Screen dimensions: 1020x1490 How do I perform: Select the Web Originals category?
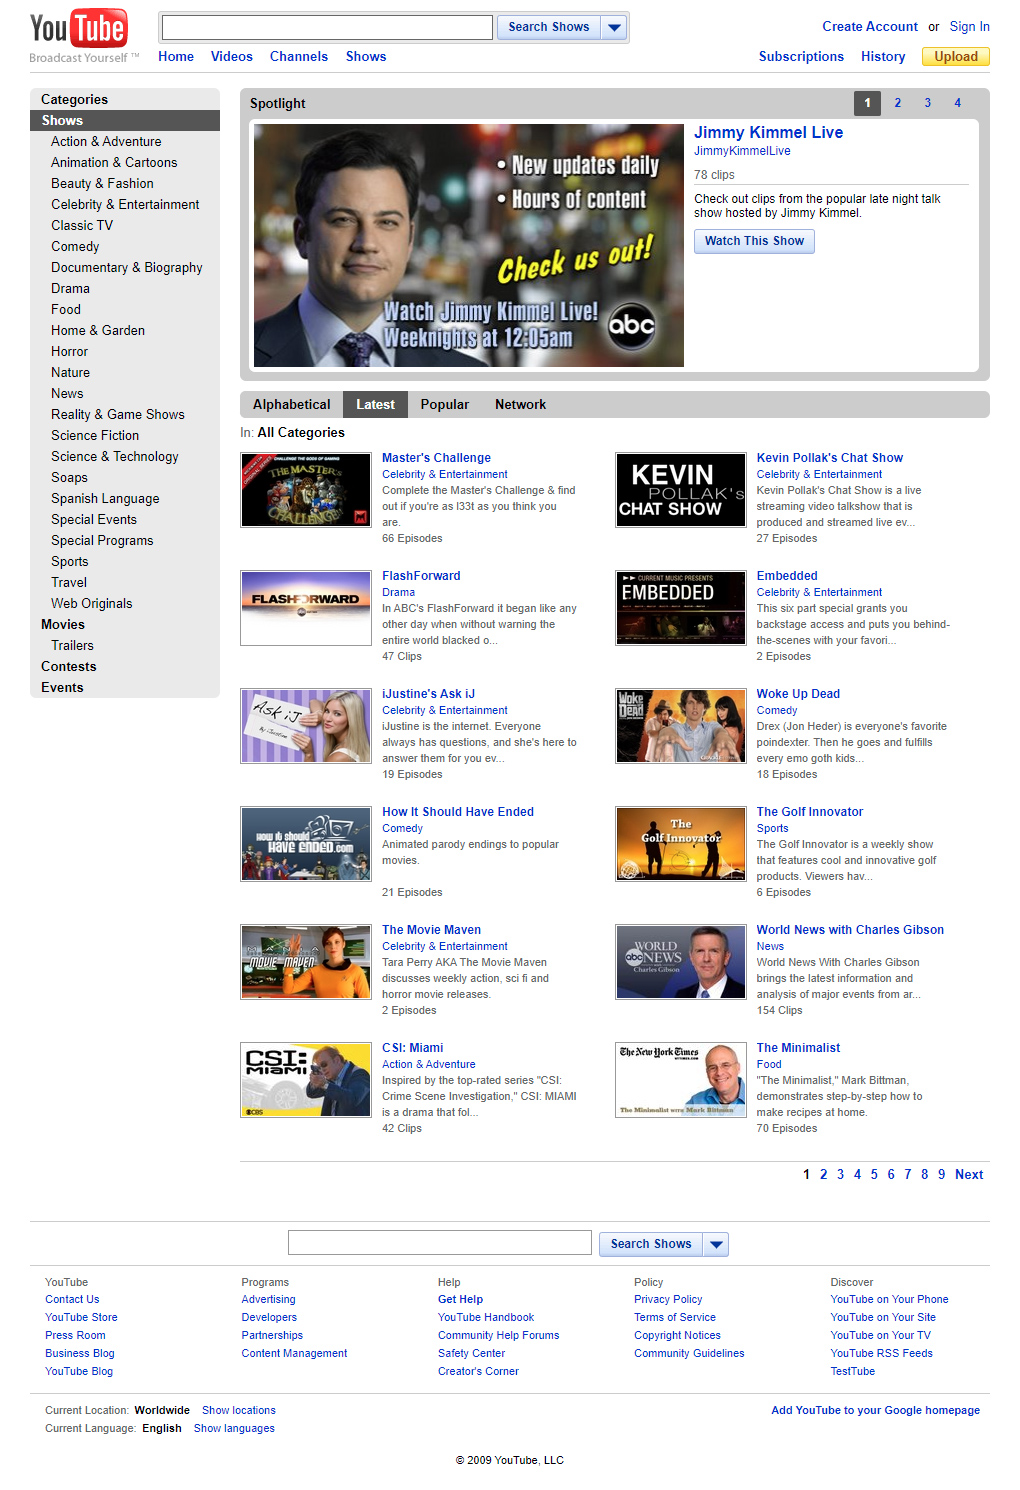pos(92,604)
